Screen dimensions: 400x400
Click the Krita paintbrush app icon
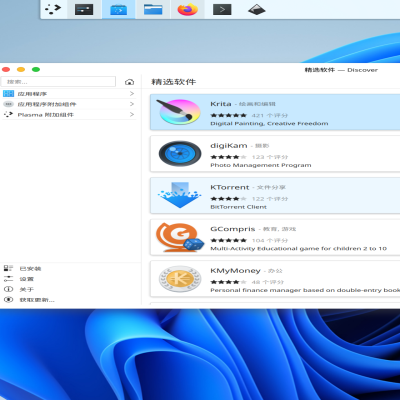point(179,112)
